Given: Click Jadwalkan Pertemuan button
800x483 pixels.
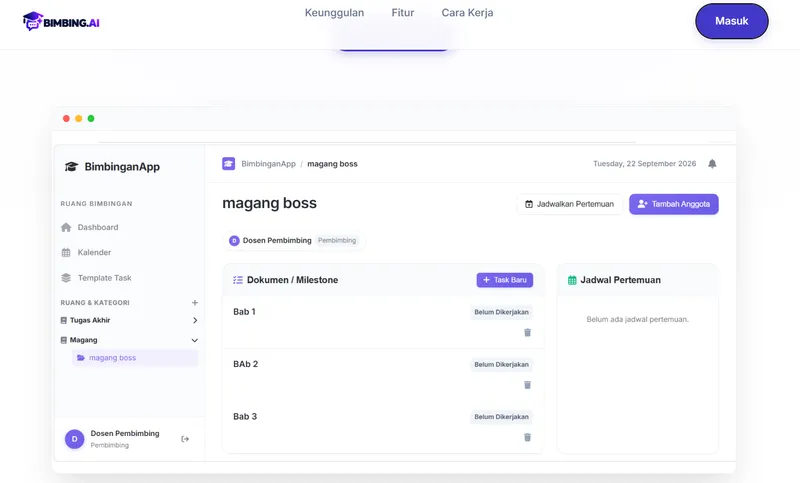Looking at the screenshot, I should [569, 204].
